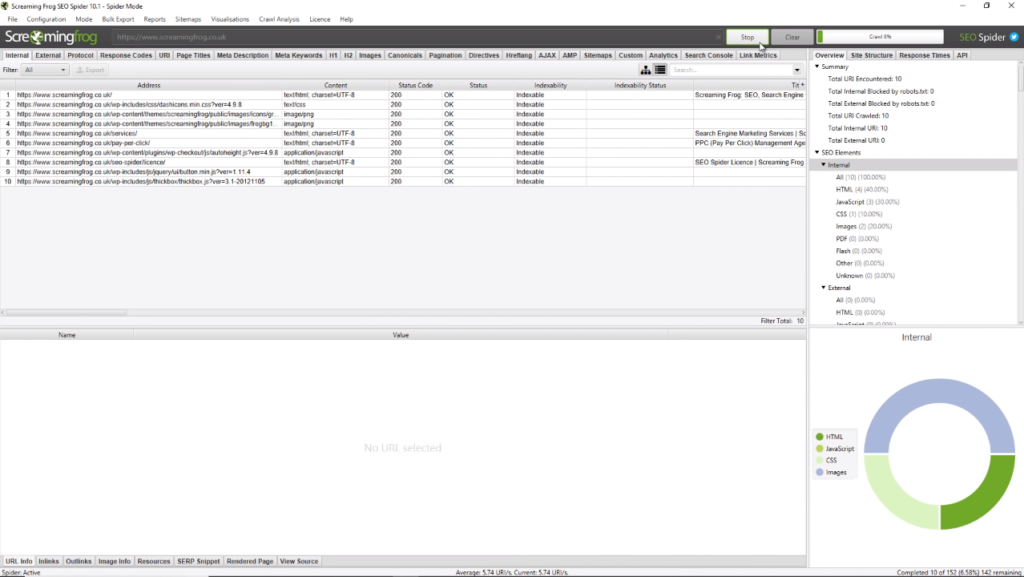Open the Response Times tab
The image size is (1024, 577).
point(924,55)
